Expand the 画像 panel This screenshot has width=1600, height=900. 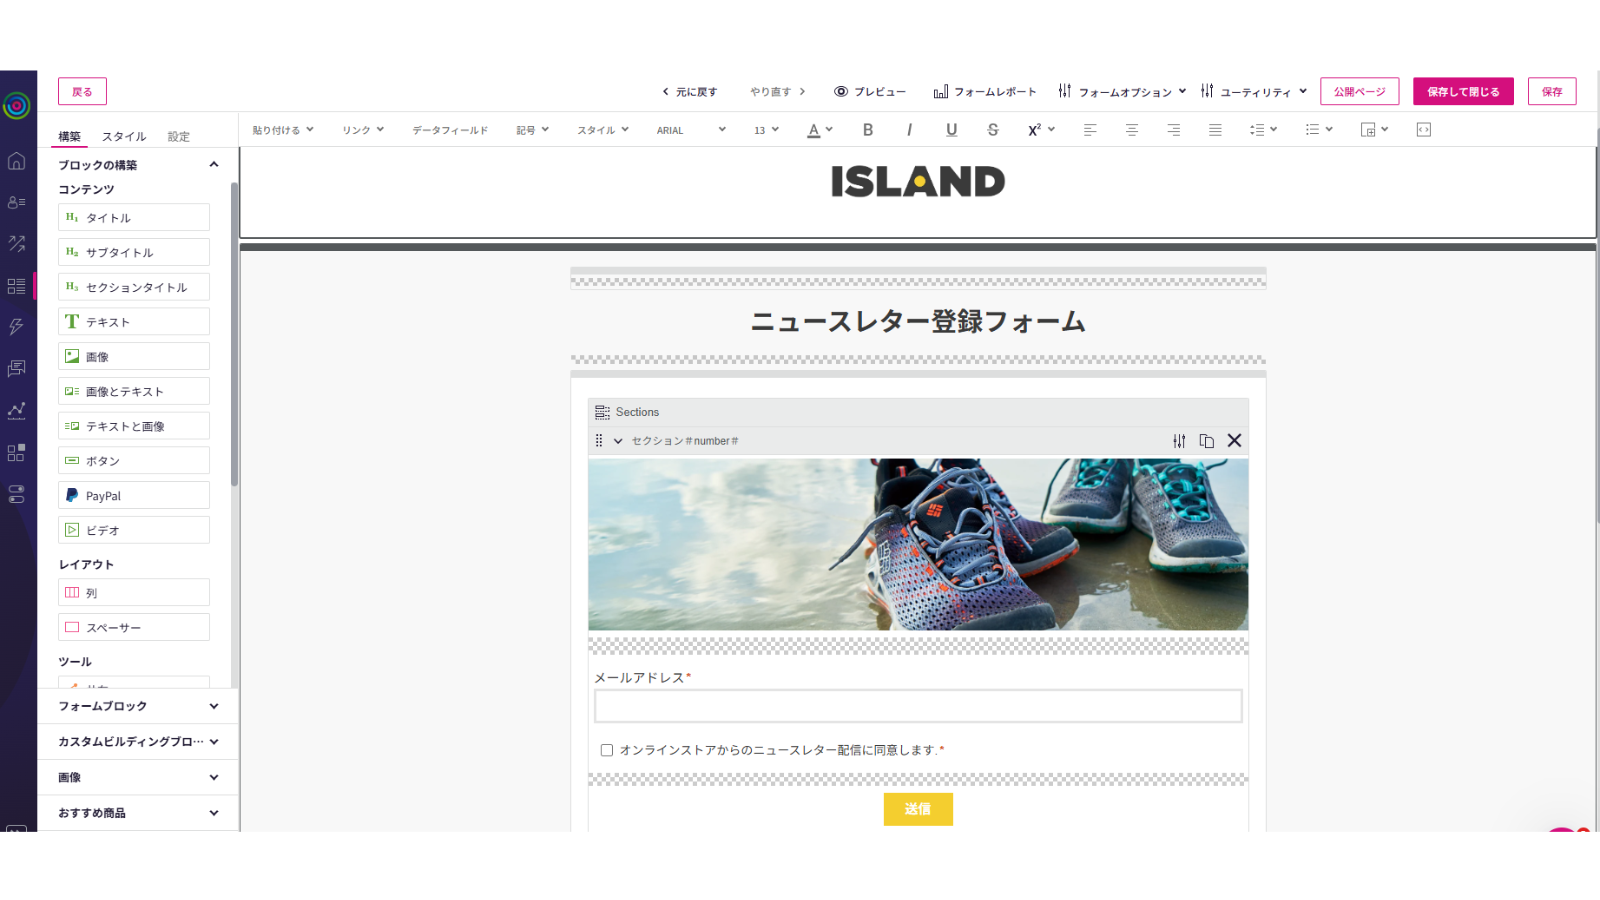pyautogui.click(x=138, y=777)
